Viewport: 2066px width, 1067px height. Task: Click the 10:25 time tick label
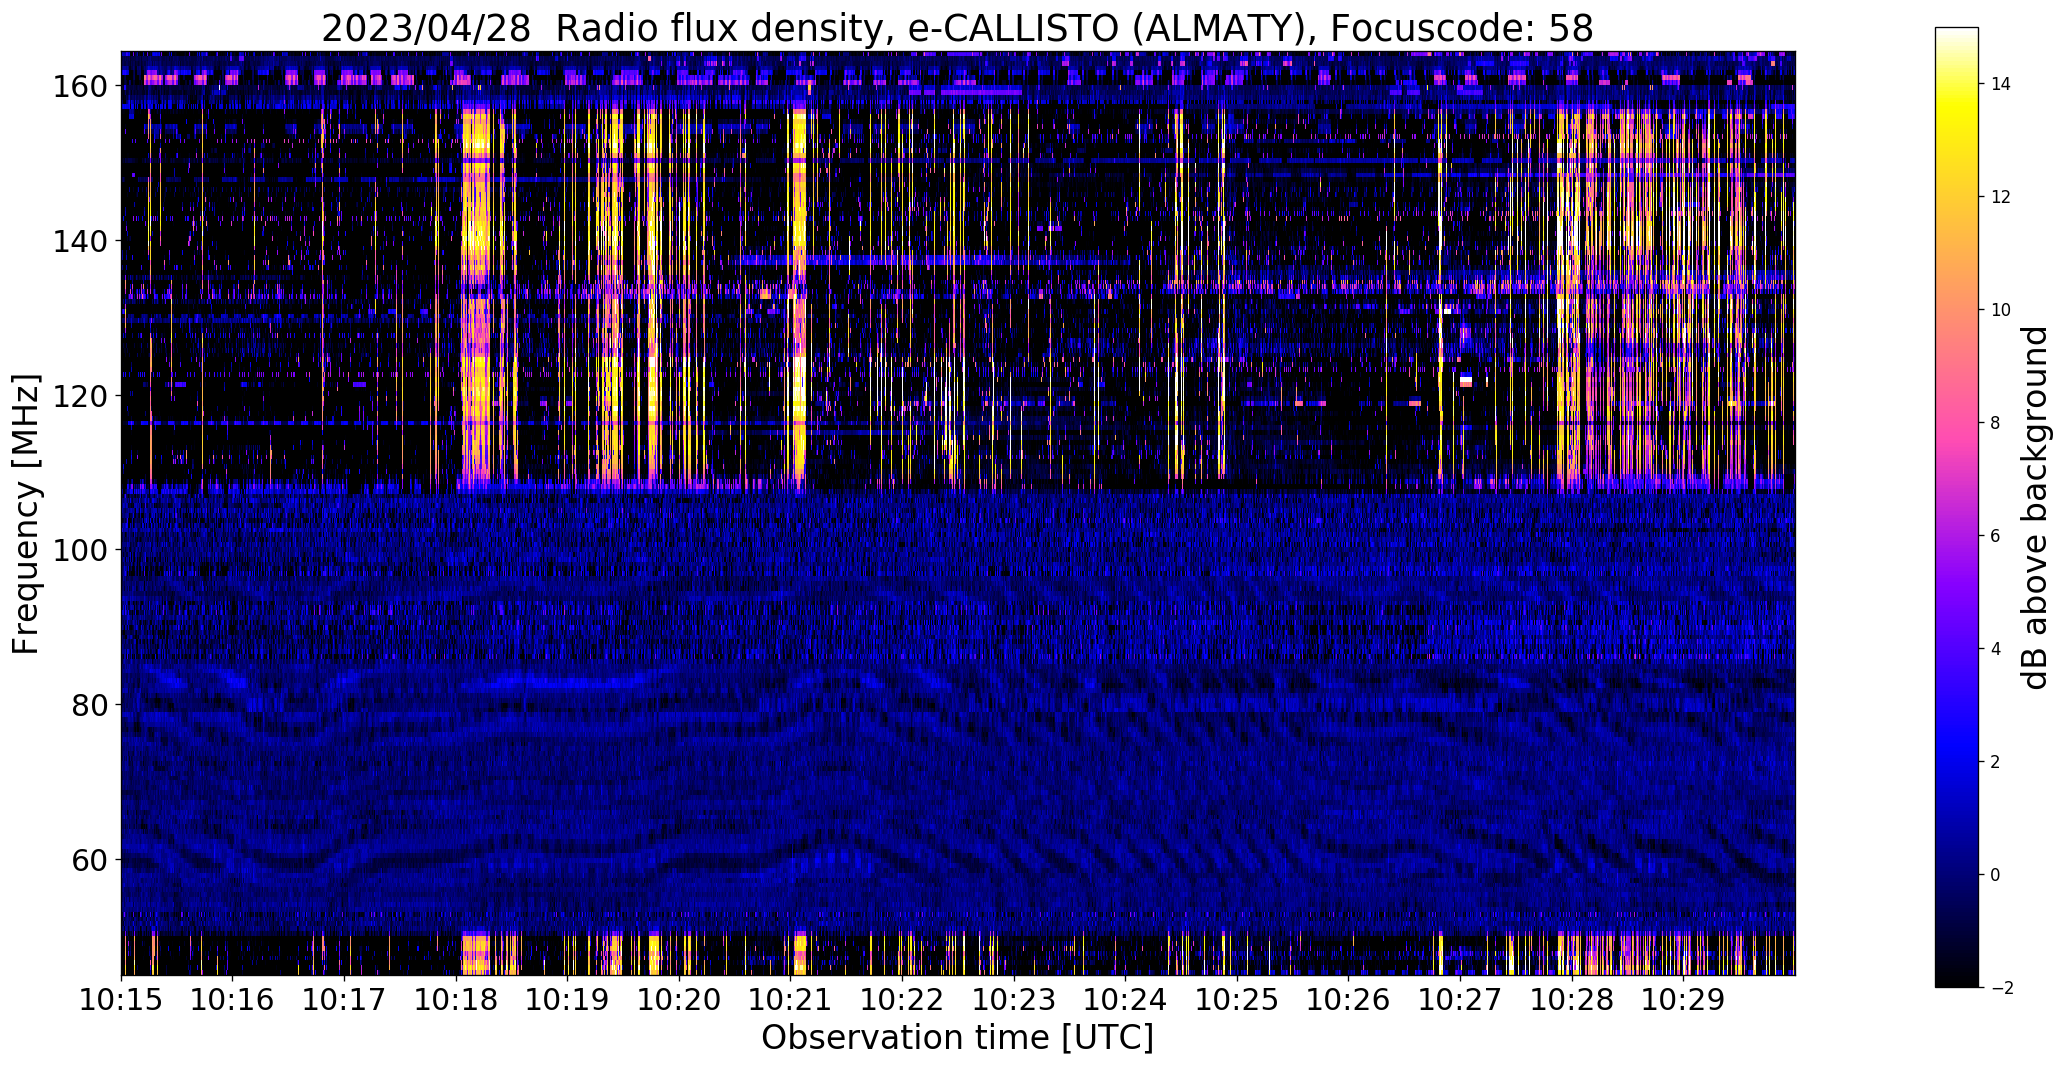1237,999
